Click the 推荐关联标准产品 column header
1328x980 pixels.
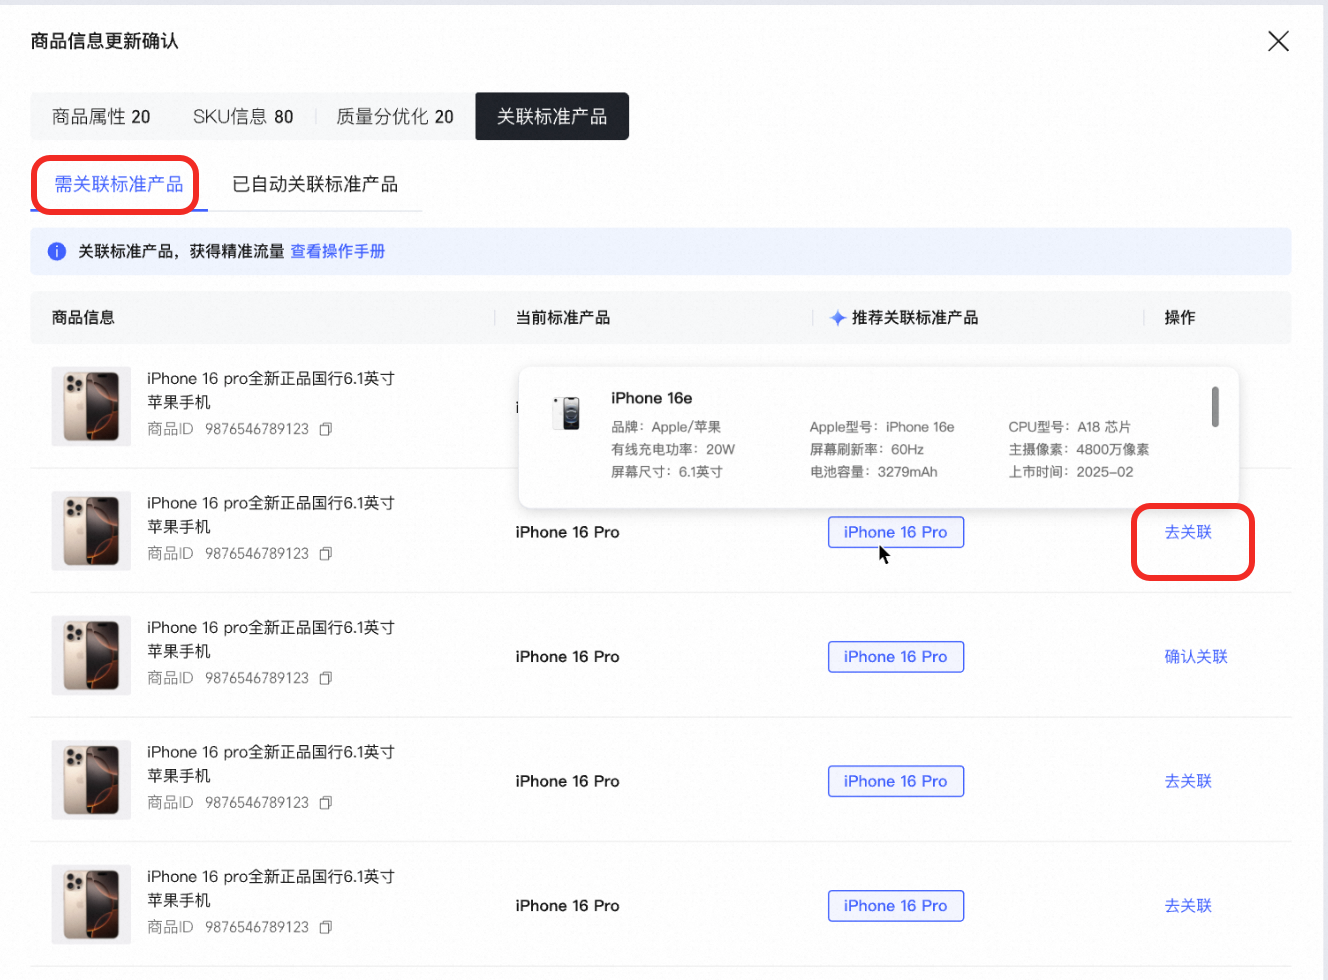(x=915, y=317)
